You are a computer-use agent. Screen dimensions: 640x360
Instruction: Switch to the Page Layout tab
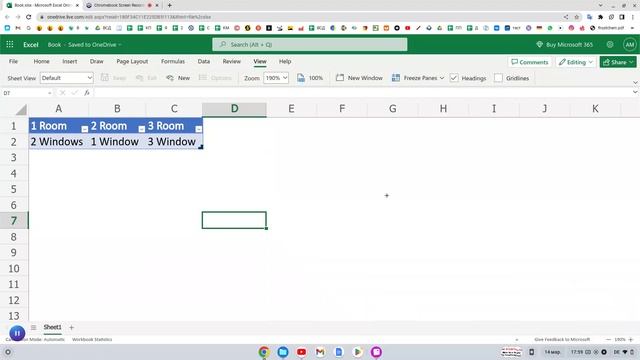click(132, 61)
